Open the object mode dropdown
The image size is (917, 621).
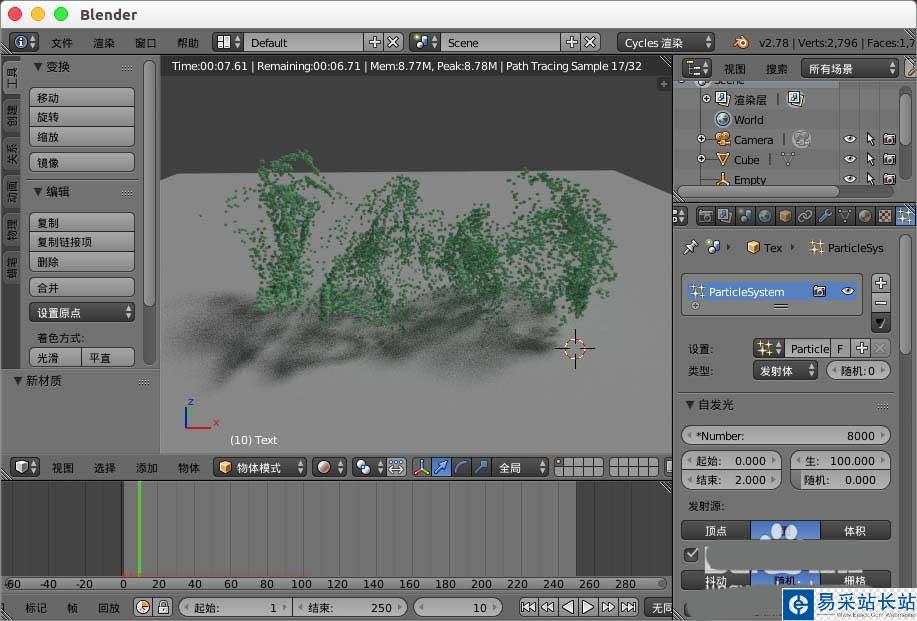pos(259,467)
